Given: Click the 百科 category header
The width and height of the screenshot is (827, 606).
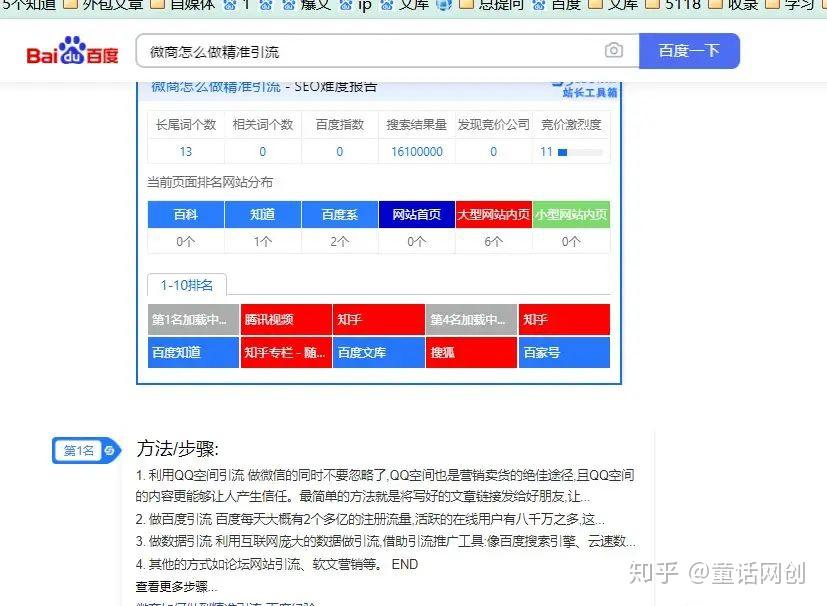Looking at the screenshot, I should [x=186, y=215].
